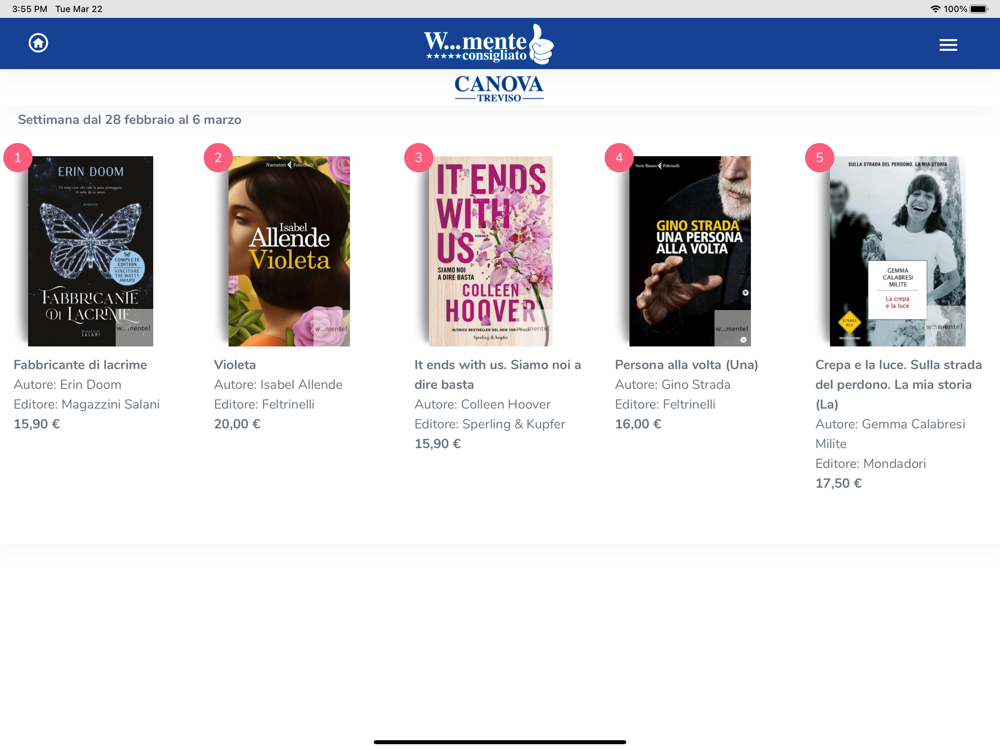
Task: Select the pink rank 5 badge
Action: tap(820, 158)
